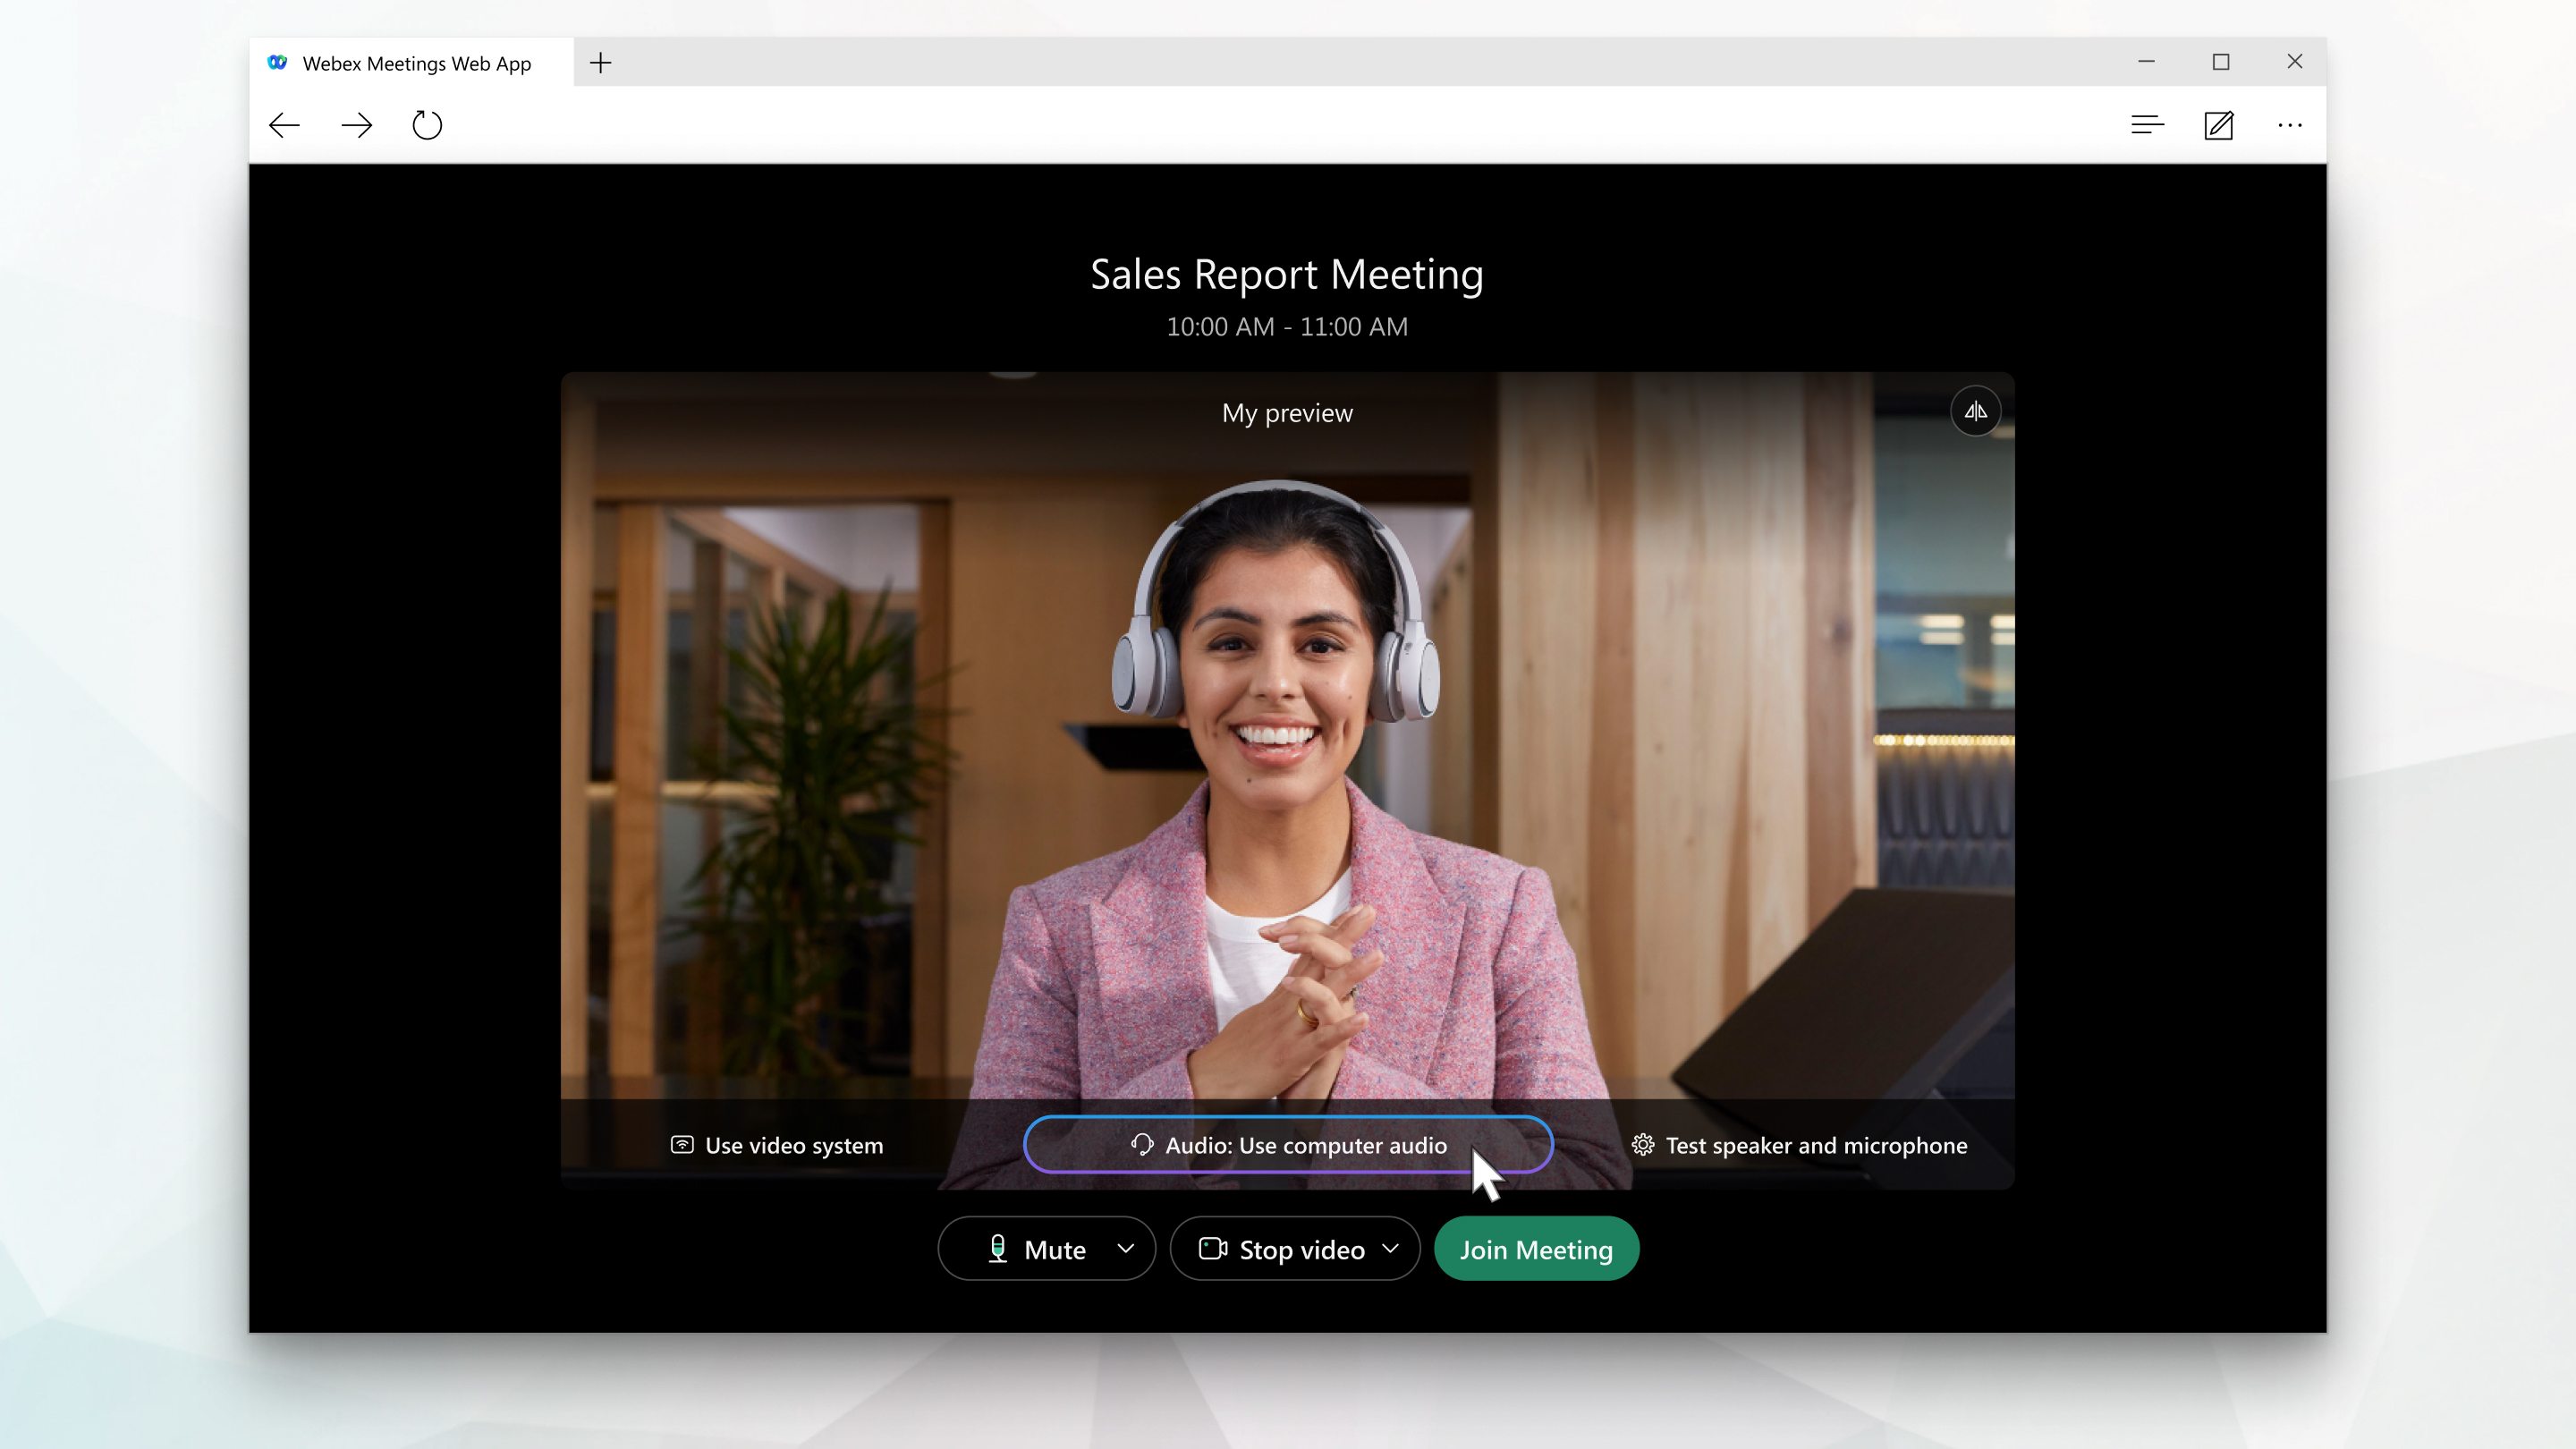Toggle mute using the Mute button
The height and width of the screenshot is (1449, 2576).
pos(1031,1249)
